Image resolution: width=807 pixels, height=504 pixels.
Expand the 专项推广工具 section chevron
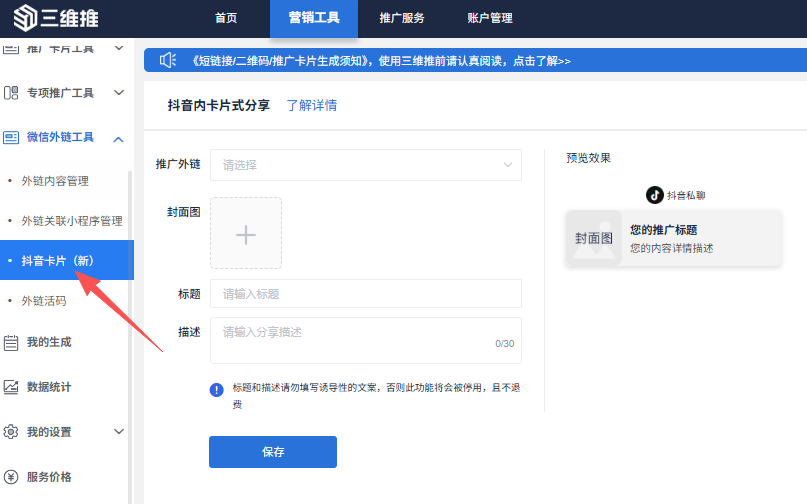coord(118,93)
